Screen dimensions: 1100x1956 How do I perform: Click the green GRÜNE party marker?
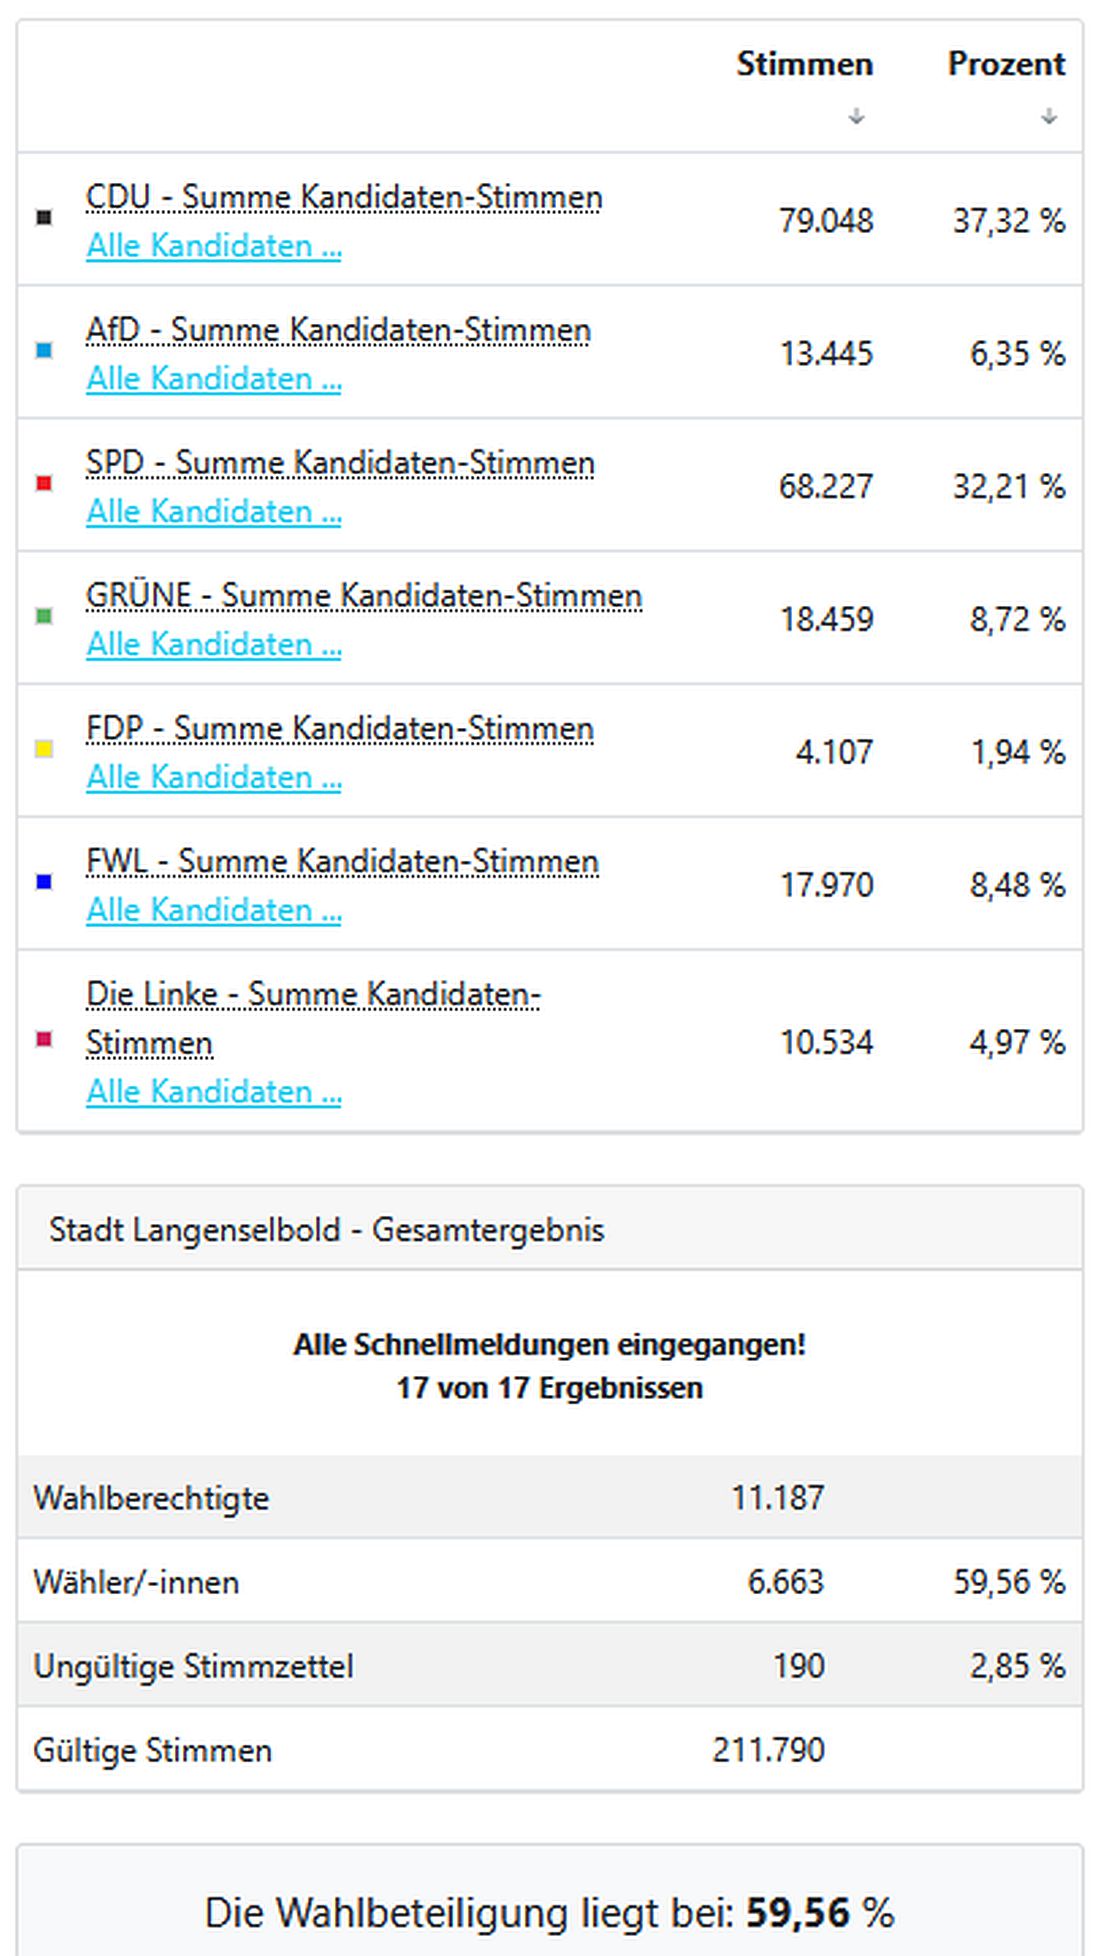(42, 619)
